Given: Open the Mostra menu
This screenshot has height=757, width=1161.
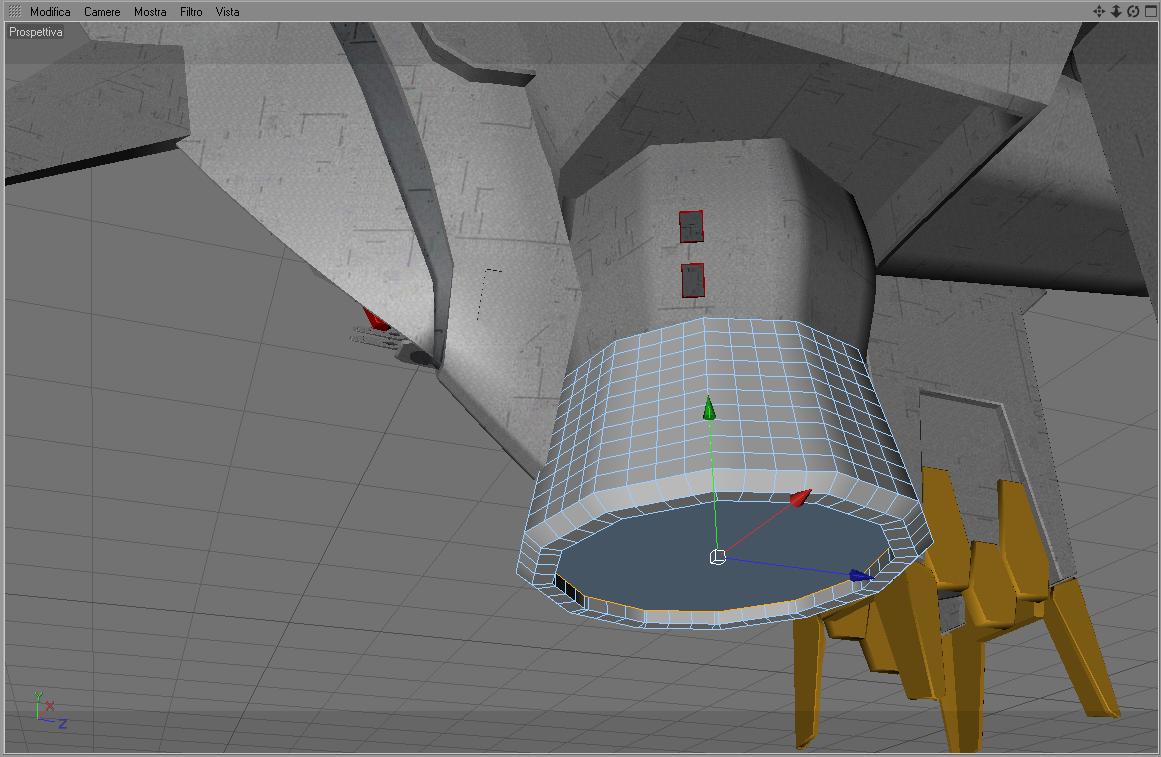Looking at the screenshot, I should [150, 12].
